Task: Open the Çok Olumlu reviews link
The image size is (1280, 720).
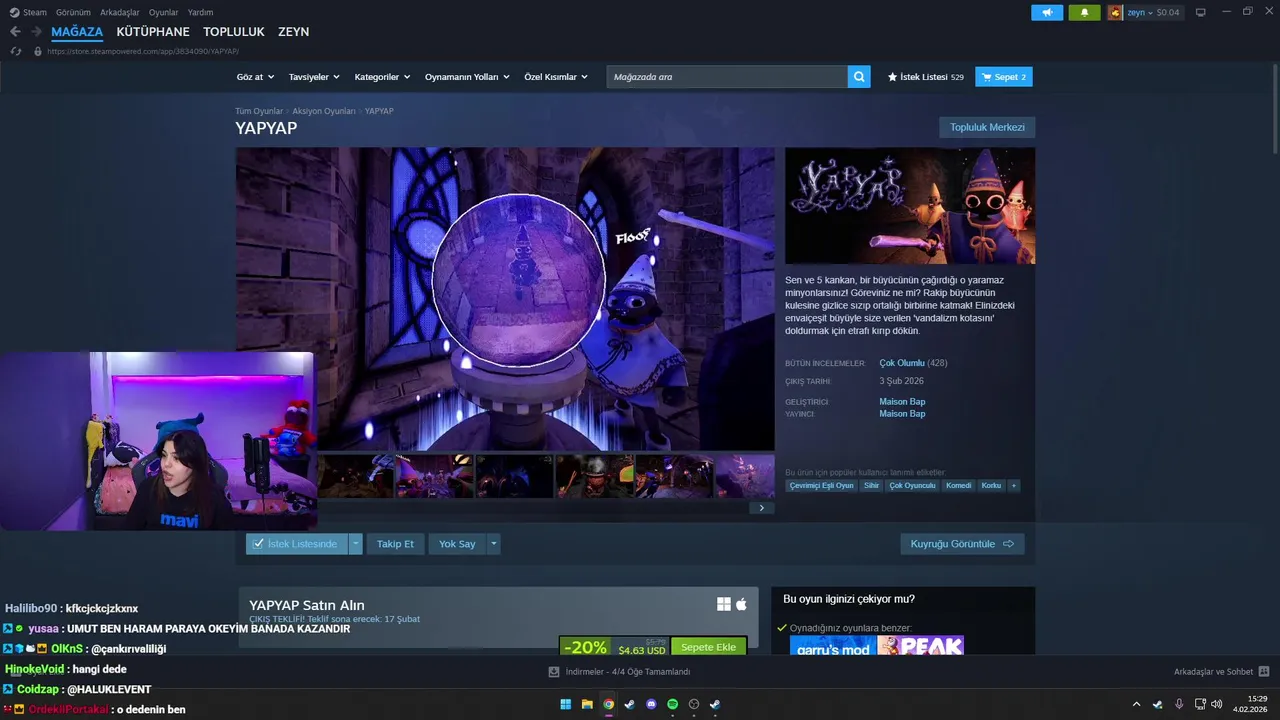Action: coord(902,363)
